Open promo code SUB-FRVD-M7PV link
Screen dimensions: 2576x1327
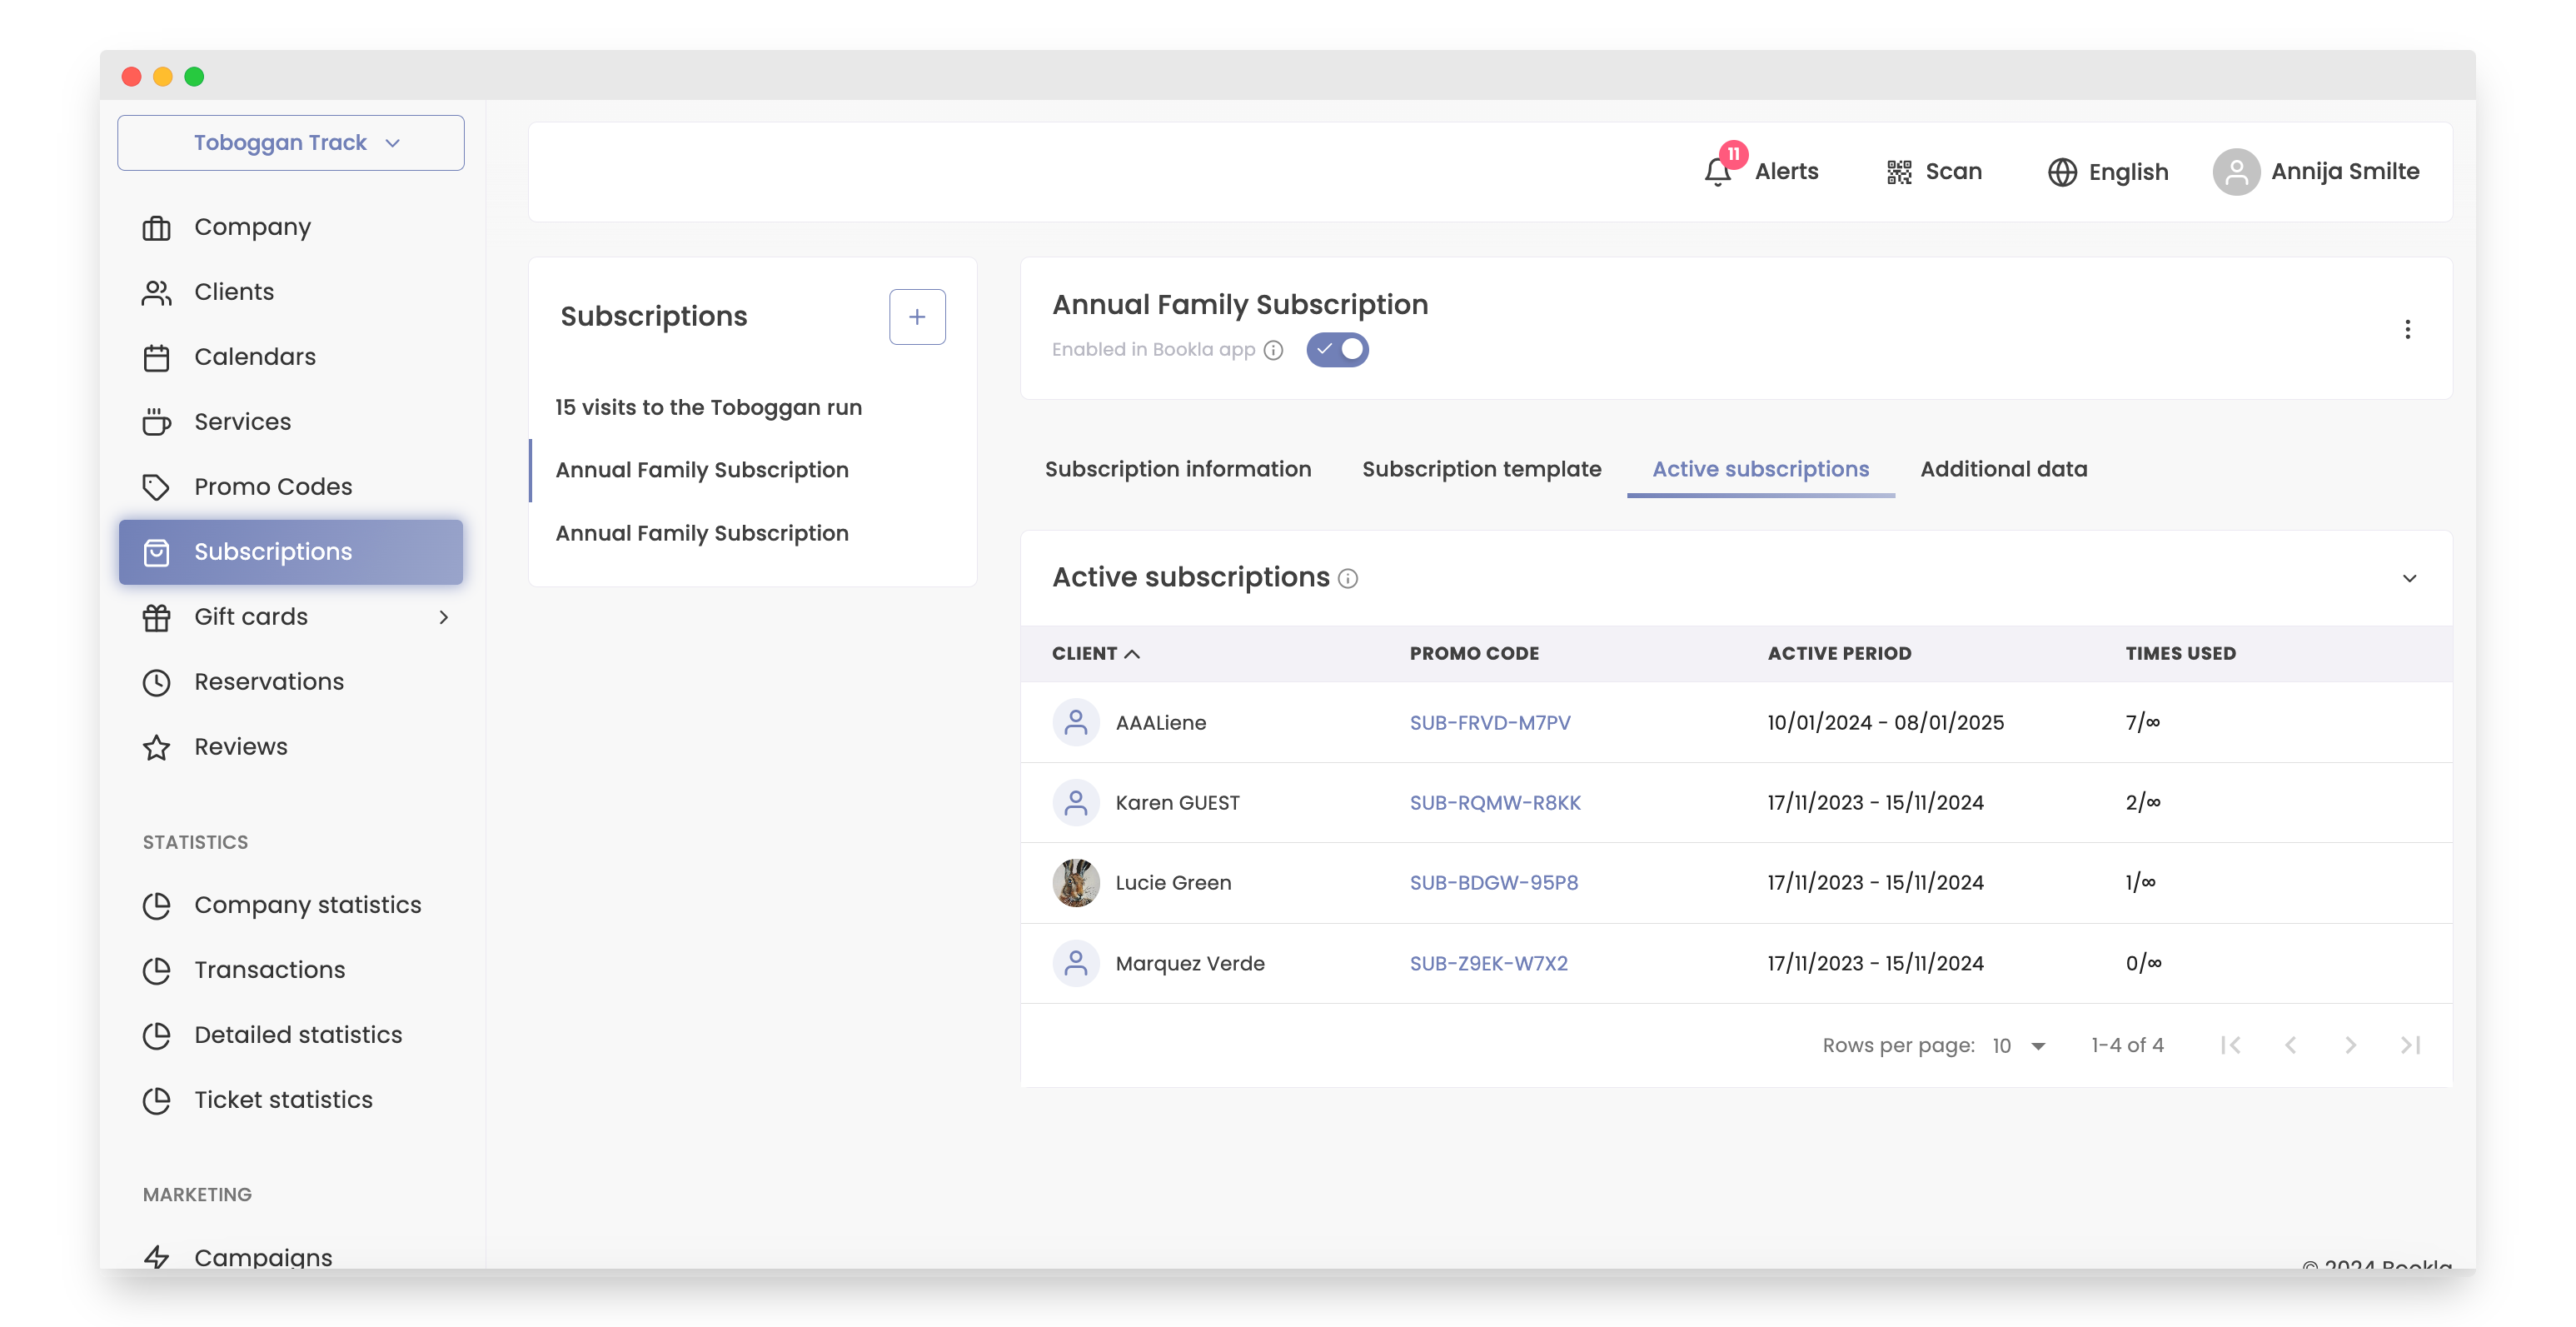click(1489, 722)
